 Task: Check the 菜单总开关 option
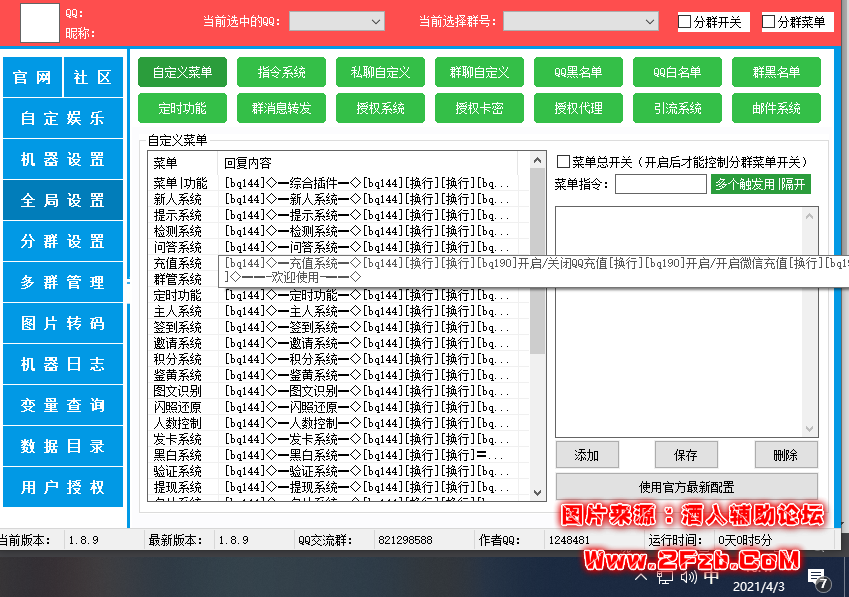coord(564,162)
